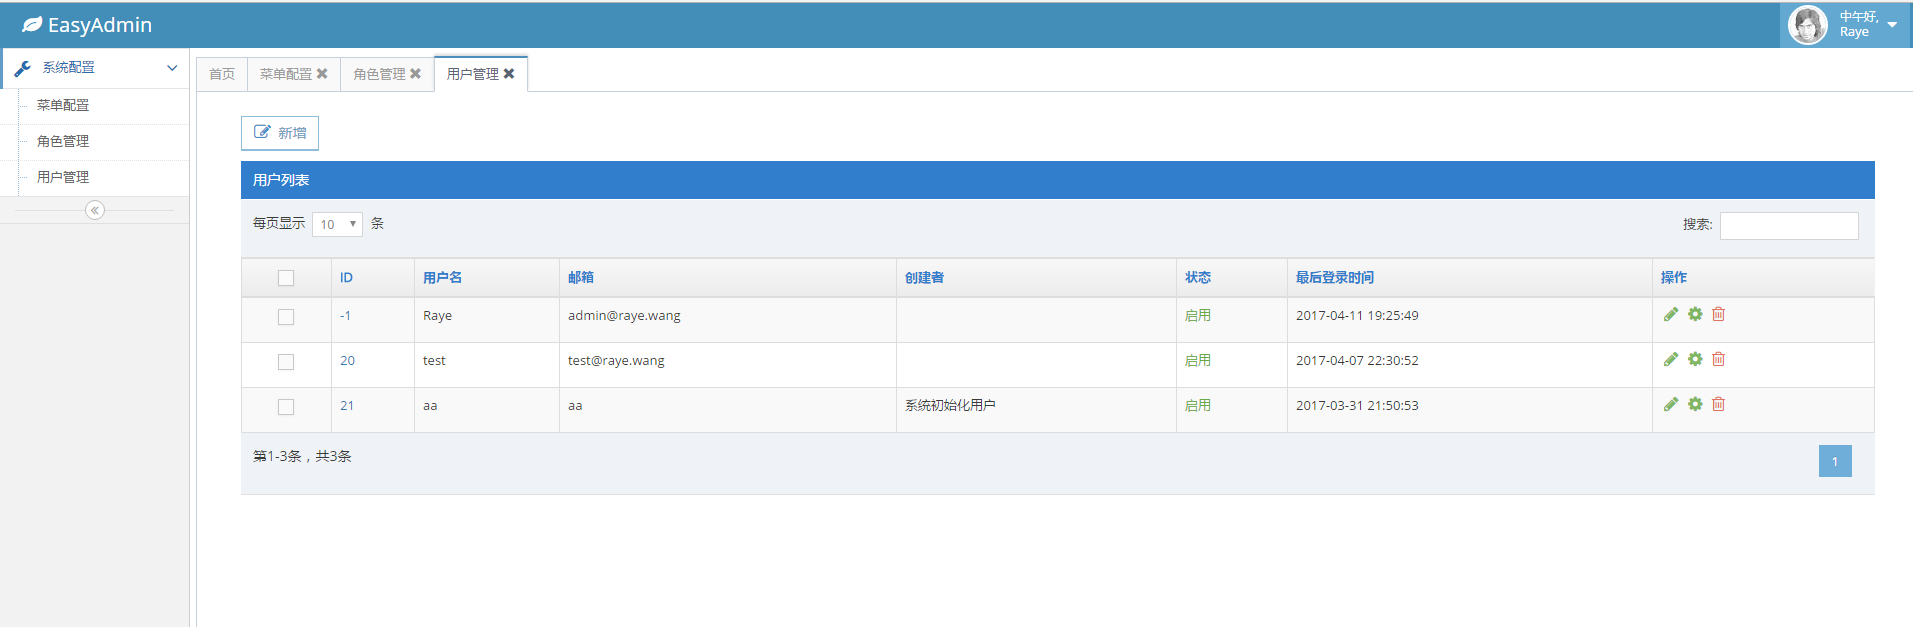Click the 新增 button

pyautogui.click(x=280, y=133)
